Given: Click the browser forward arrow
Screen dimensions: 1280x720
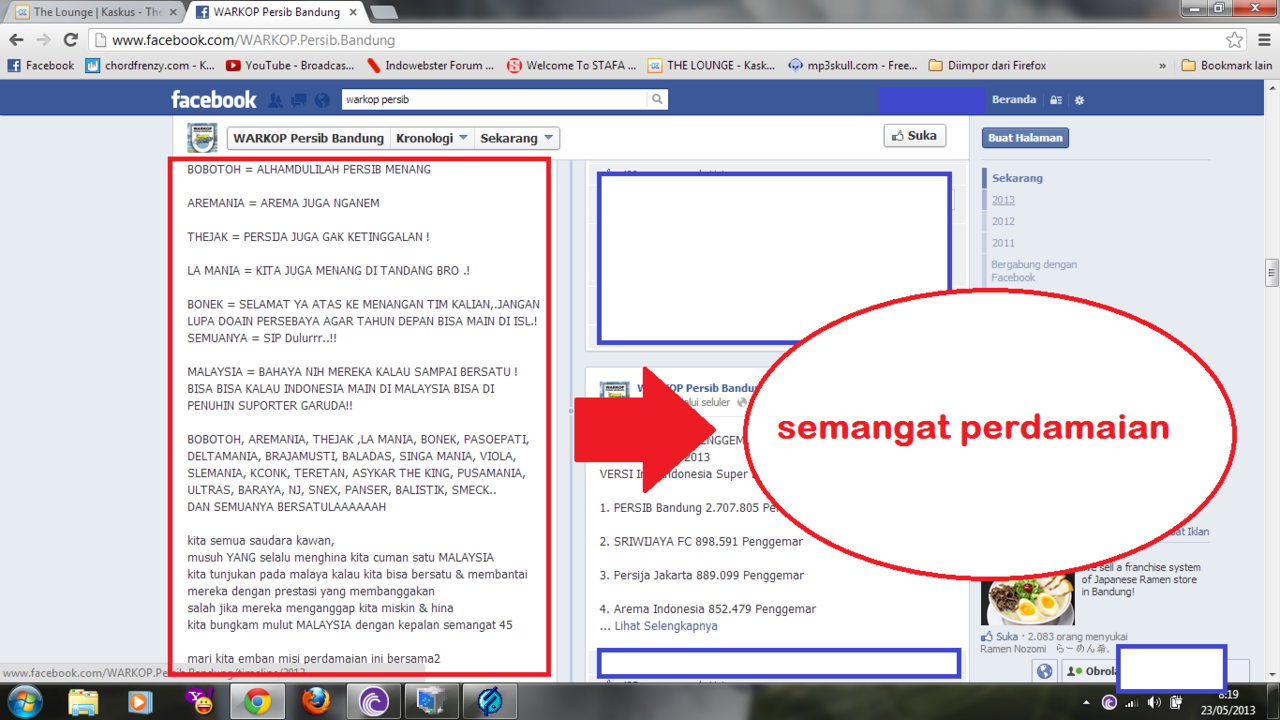Looking at the screenshot, I should click(43, 40).
